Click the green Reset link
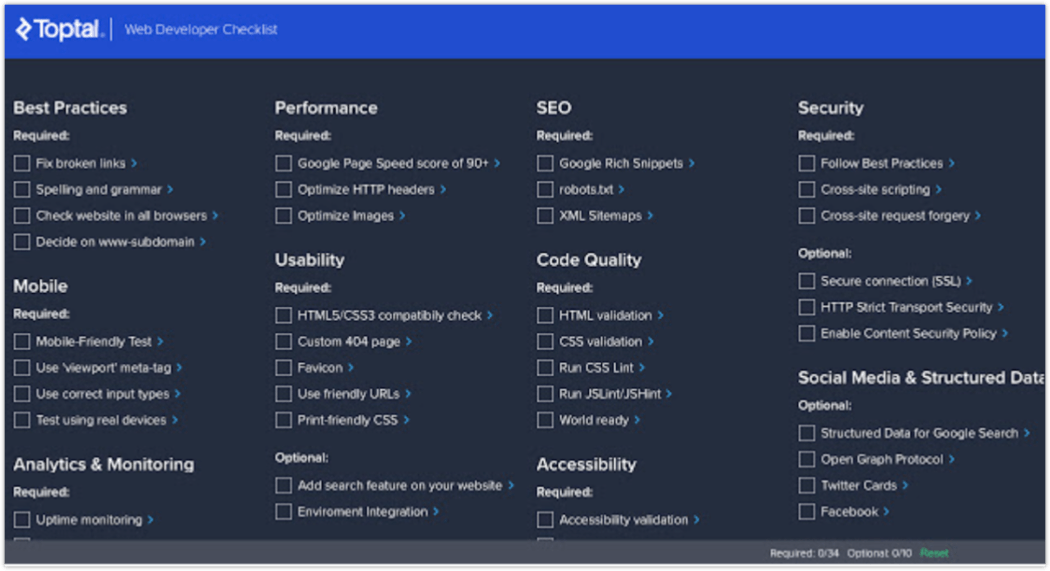 click(x=934, y=553)
